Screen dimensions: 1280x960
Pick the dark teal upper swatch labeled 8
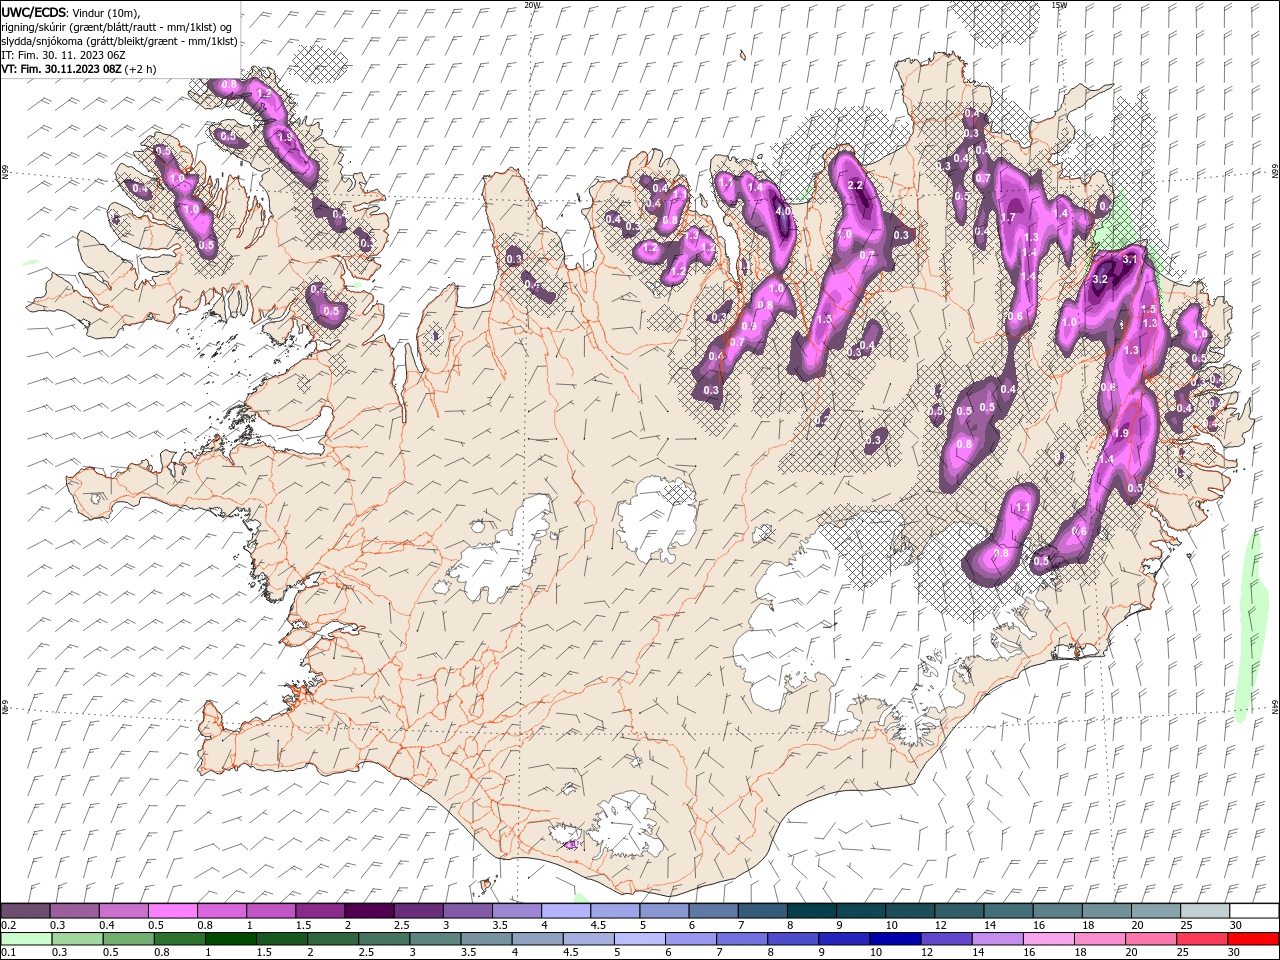coord(811,911)
